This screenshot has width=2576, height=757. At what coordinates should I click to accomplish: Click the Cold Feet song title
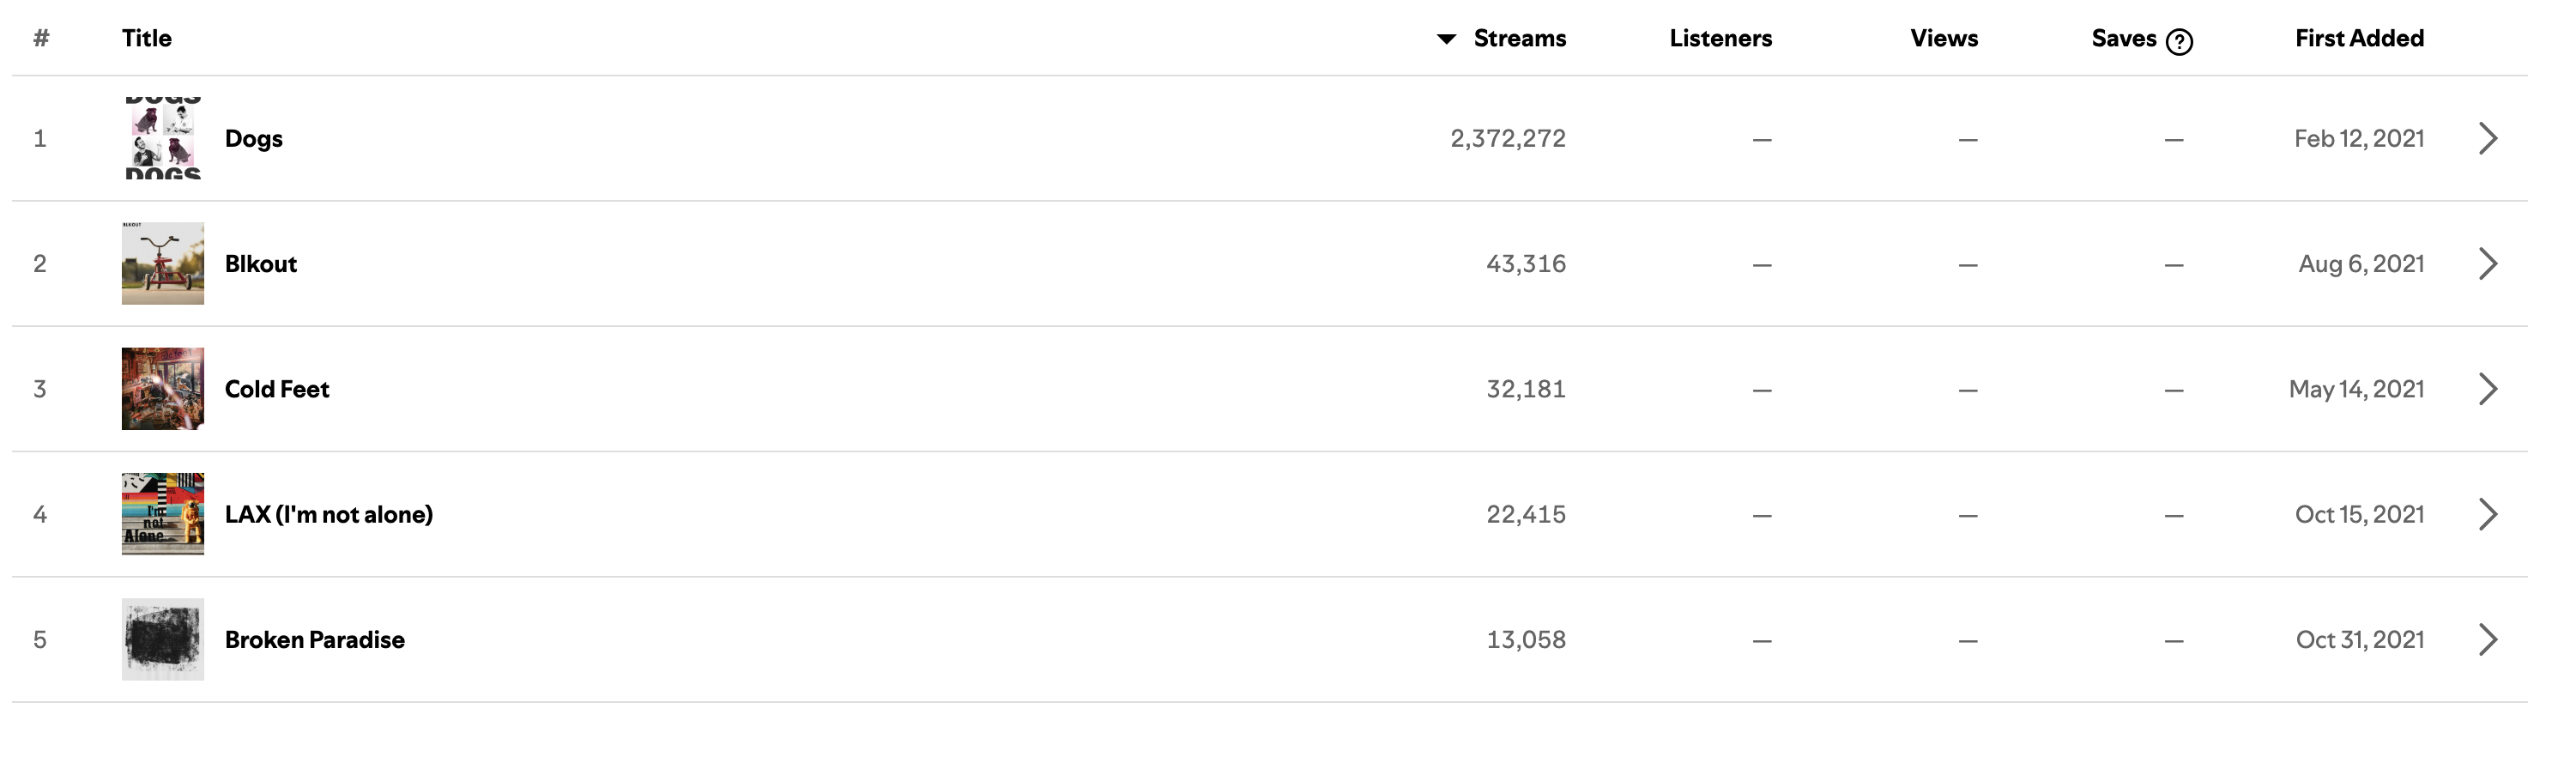click(x=277, y=389)
